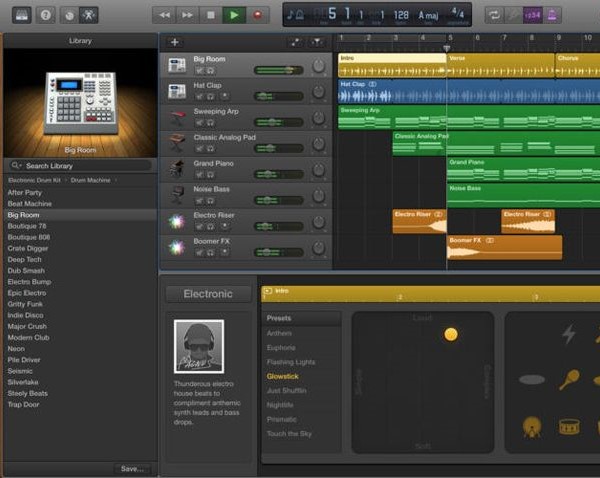This screenshot has height=478, width=600.
Task: Open the Quick Help question mark
Action: tap(45, 15)
